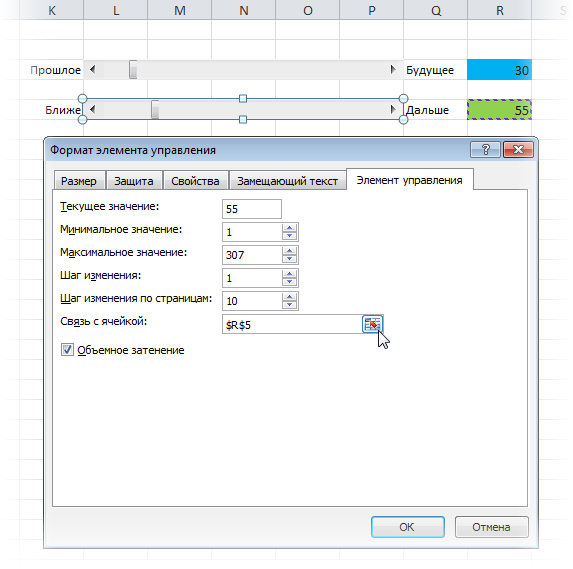Screen dimensions: 573x569
Task: Click left arrow of Прошлое scrollbar
Action: tap(93, 69)
